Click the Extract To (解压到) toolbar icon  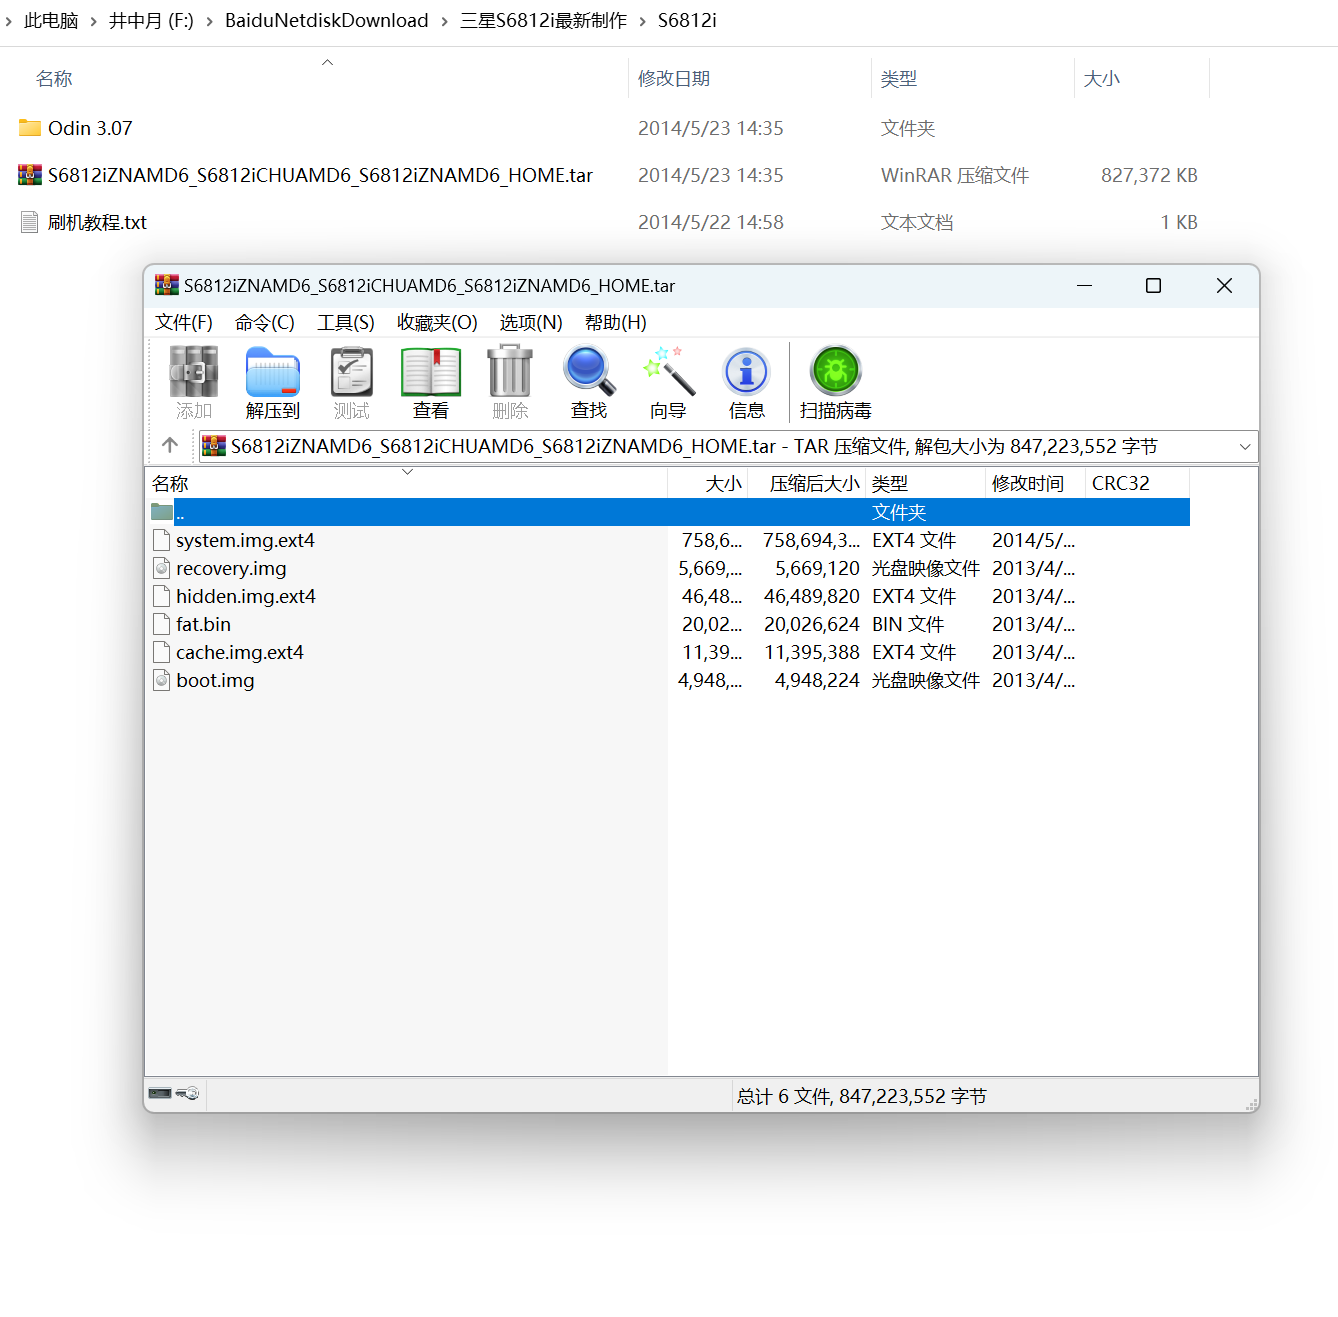pyautogui.click(x=272, y=372)
